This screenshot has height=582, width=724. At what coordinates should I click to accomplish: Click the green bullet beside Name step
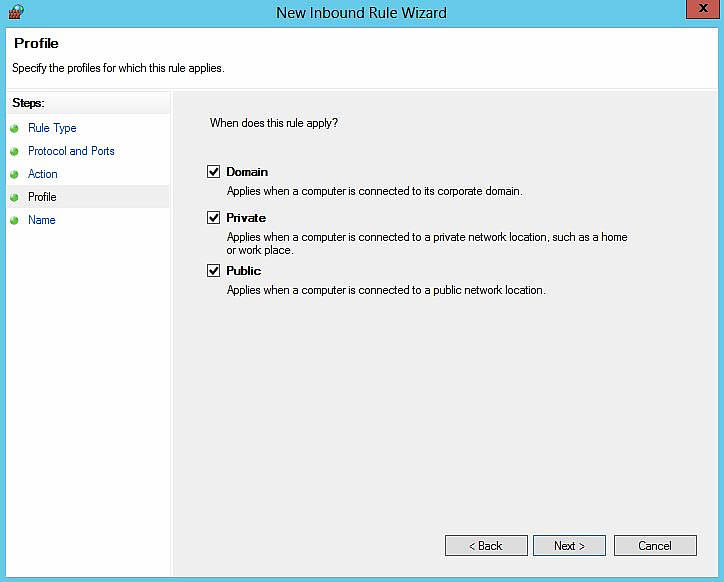[15, 220]
